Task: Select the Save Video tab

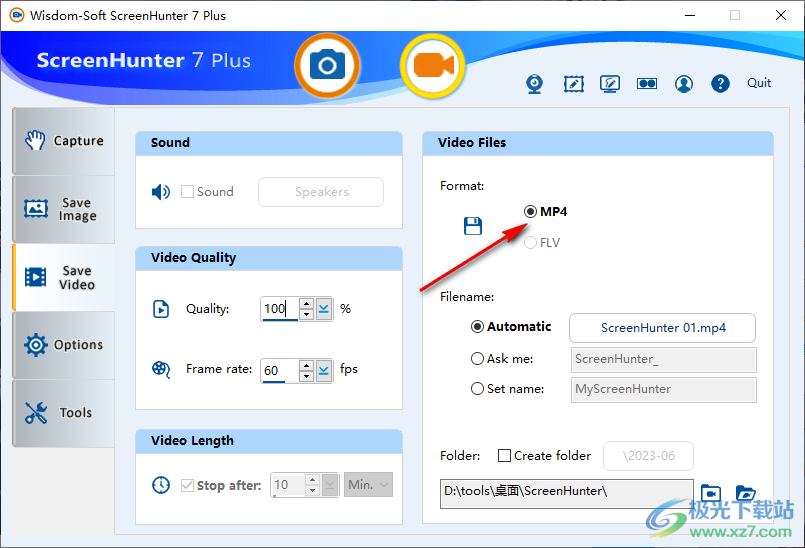Action: click(x=64, y=277)
